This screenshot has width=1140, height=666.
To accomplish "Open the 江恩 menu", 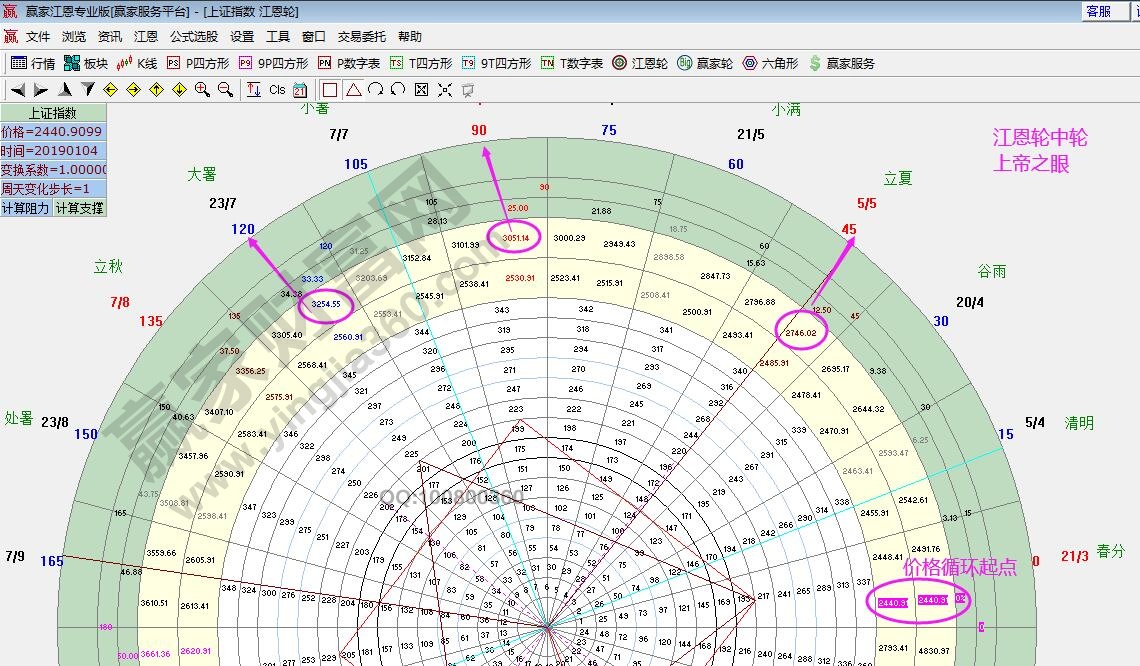I will click(145, 36).
